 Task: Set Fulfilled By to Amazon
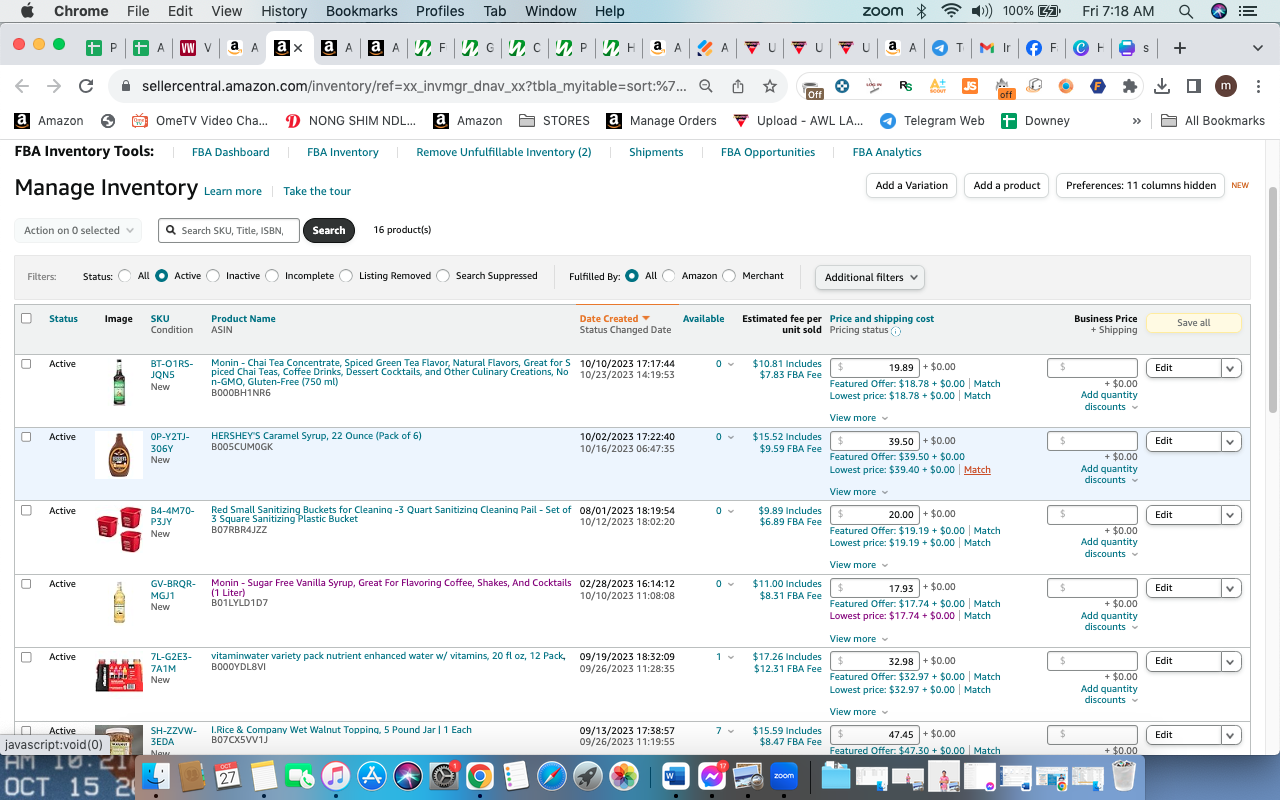click(x=668, y=276)
